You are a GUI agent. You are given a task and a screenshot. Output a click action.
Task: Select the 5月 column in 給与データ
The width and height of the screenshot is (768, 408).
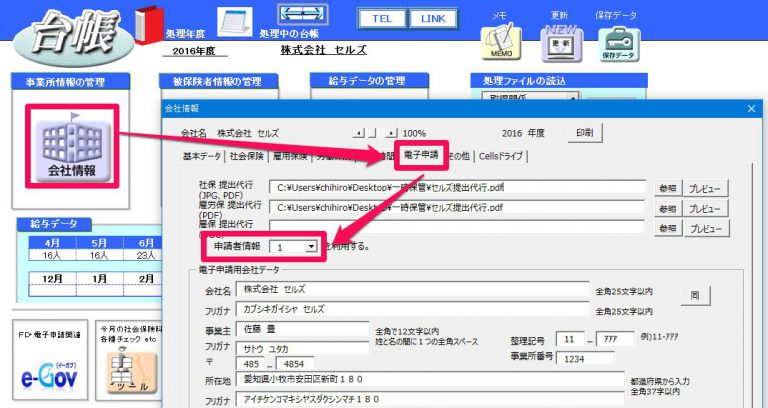click(x=99, y=243)
